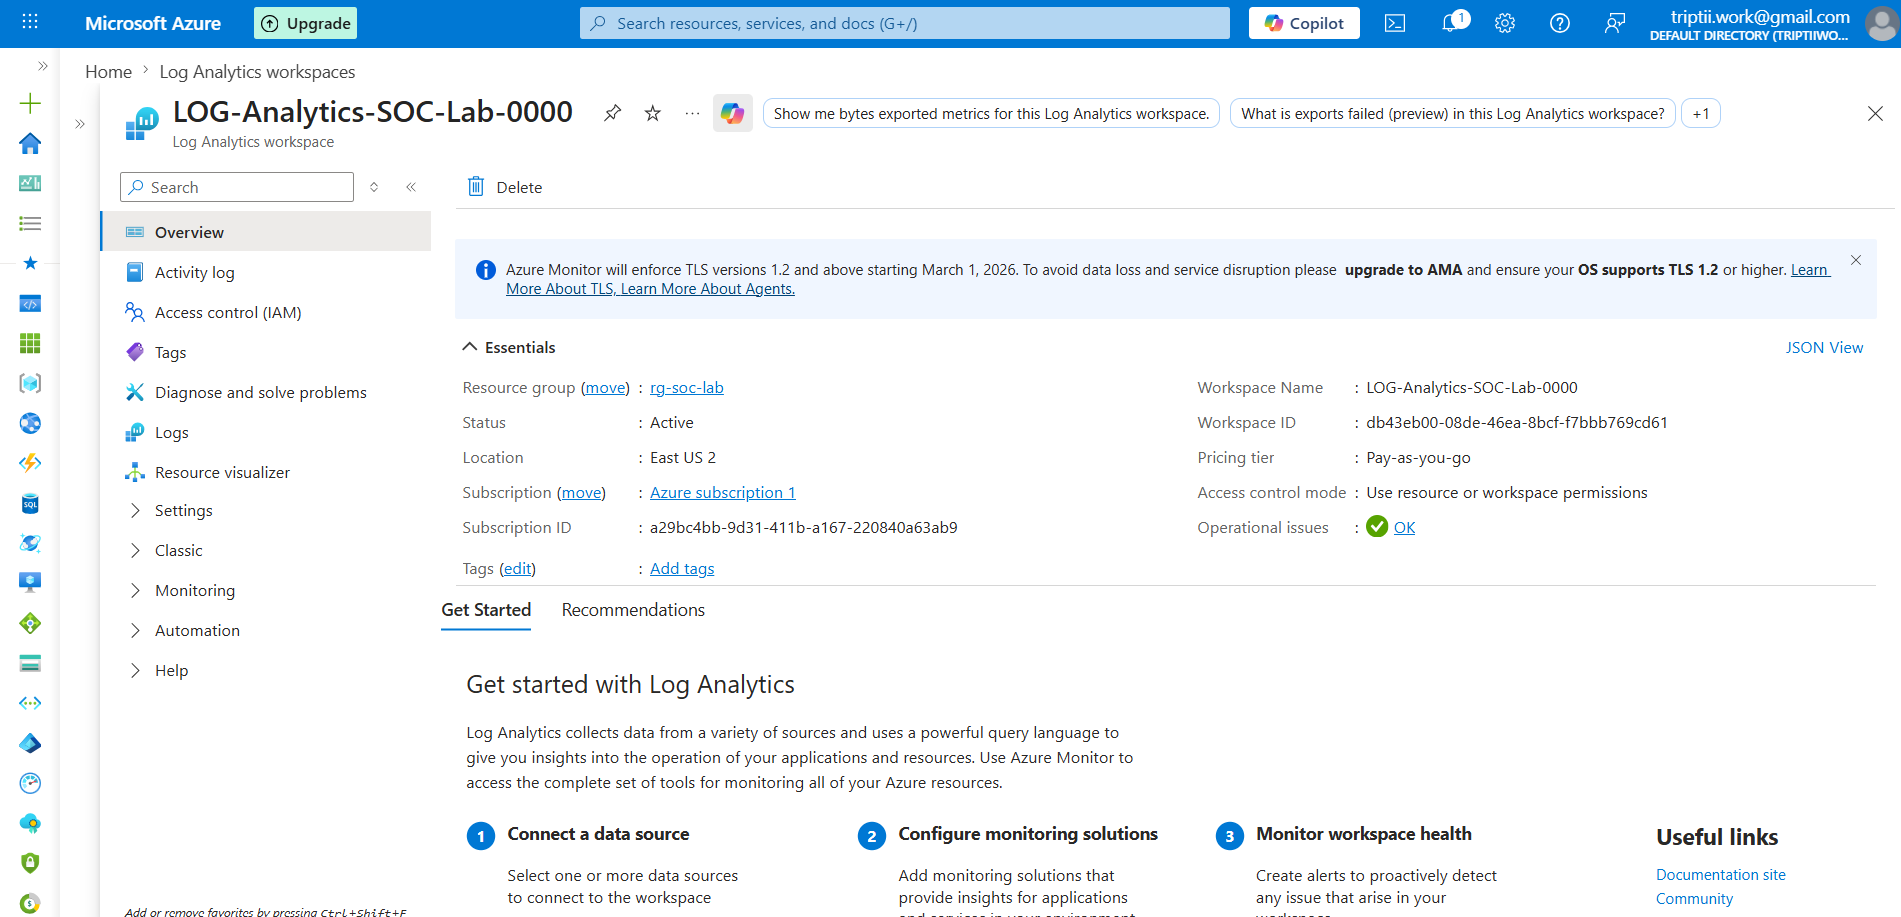Toggle expand/collapse all menu groups arrow
The height and width of the screenshot is (917, 1901).
pos(374,187)
